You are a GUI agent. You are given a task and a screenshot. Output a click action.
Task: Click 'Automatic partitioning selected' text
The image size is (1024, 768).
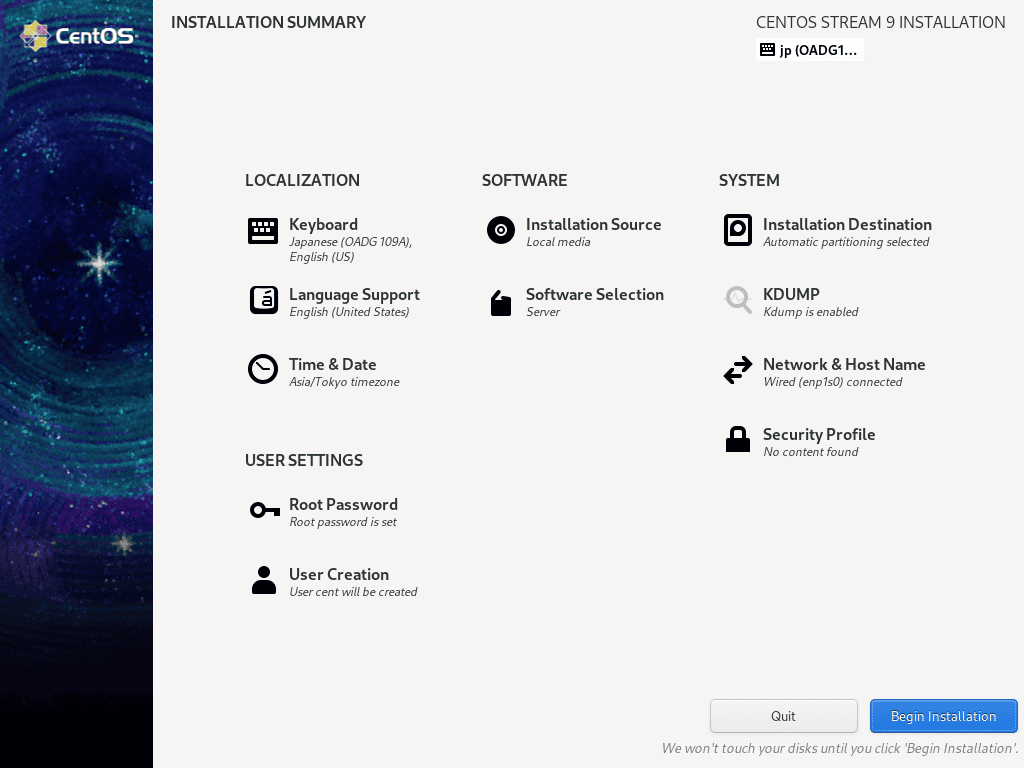(846, 242)
